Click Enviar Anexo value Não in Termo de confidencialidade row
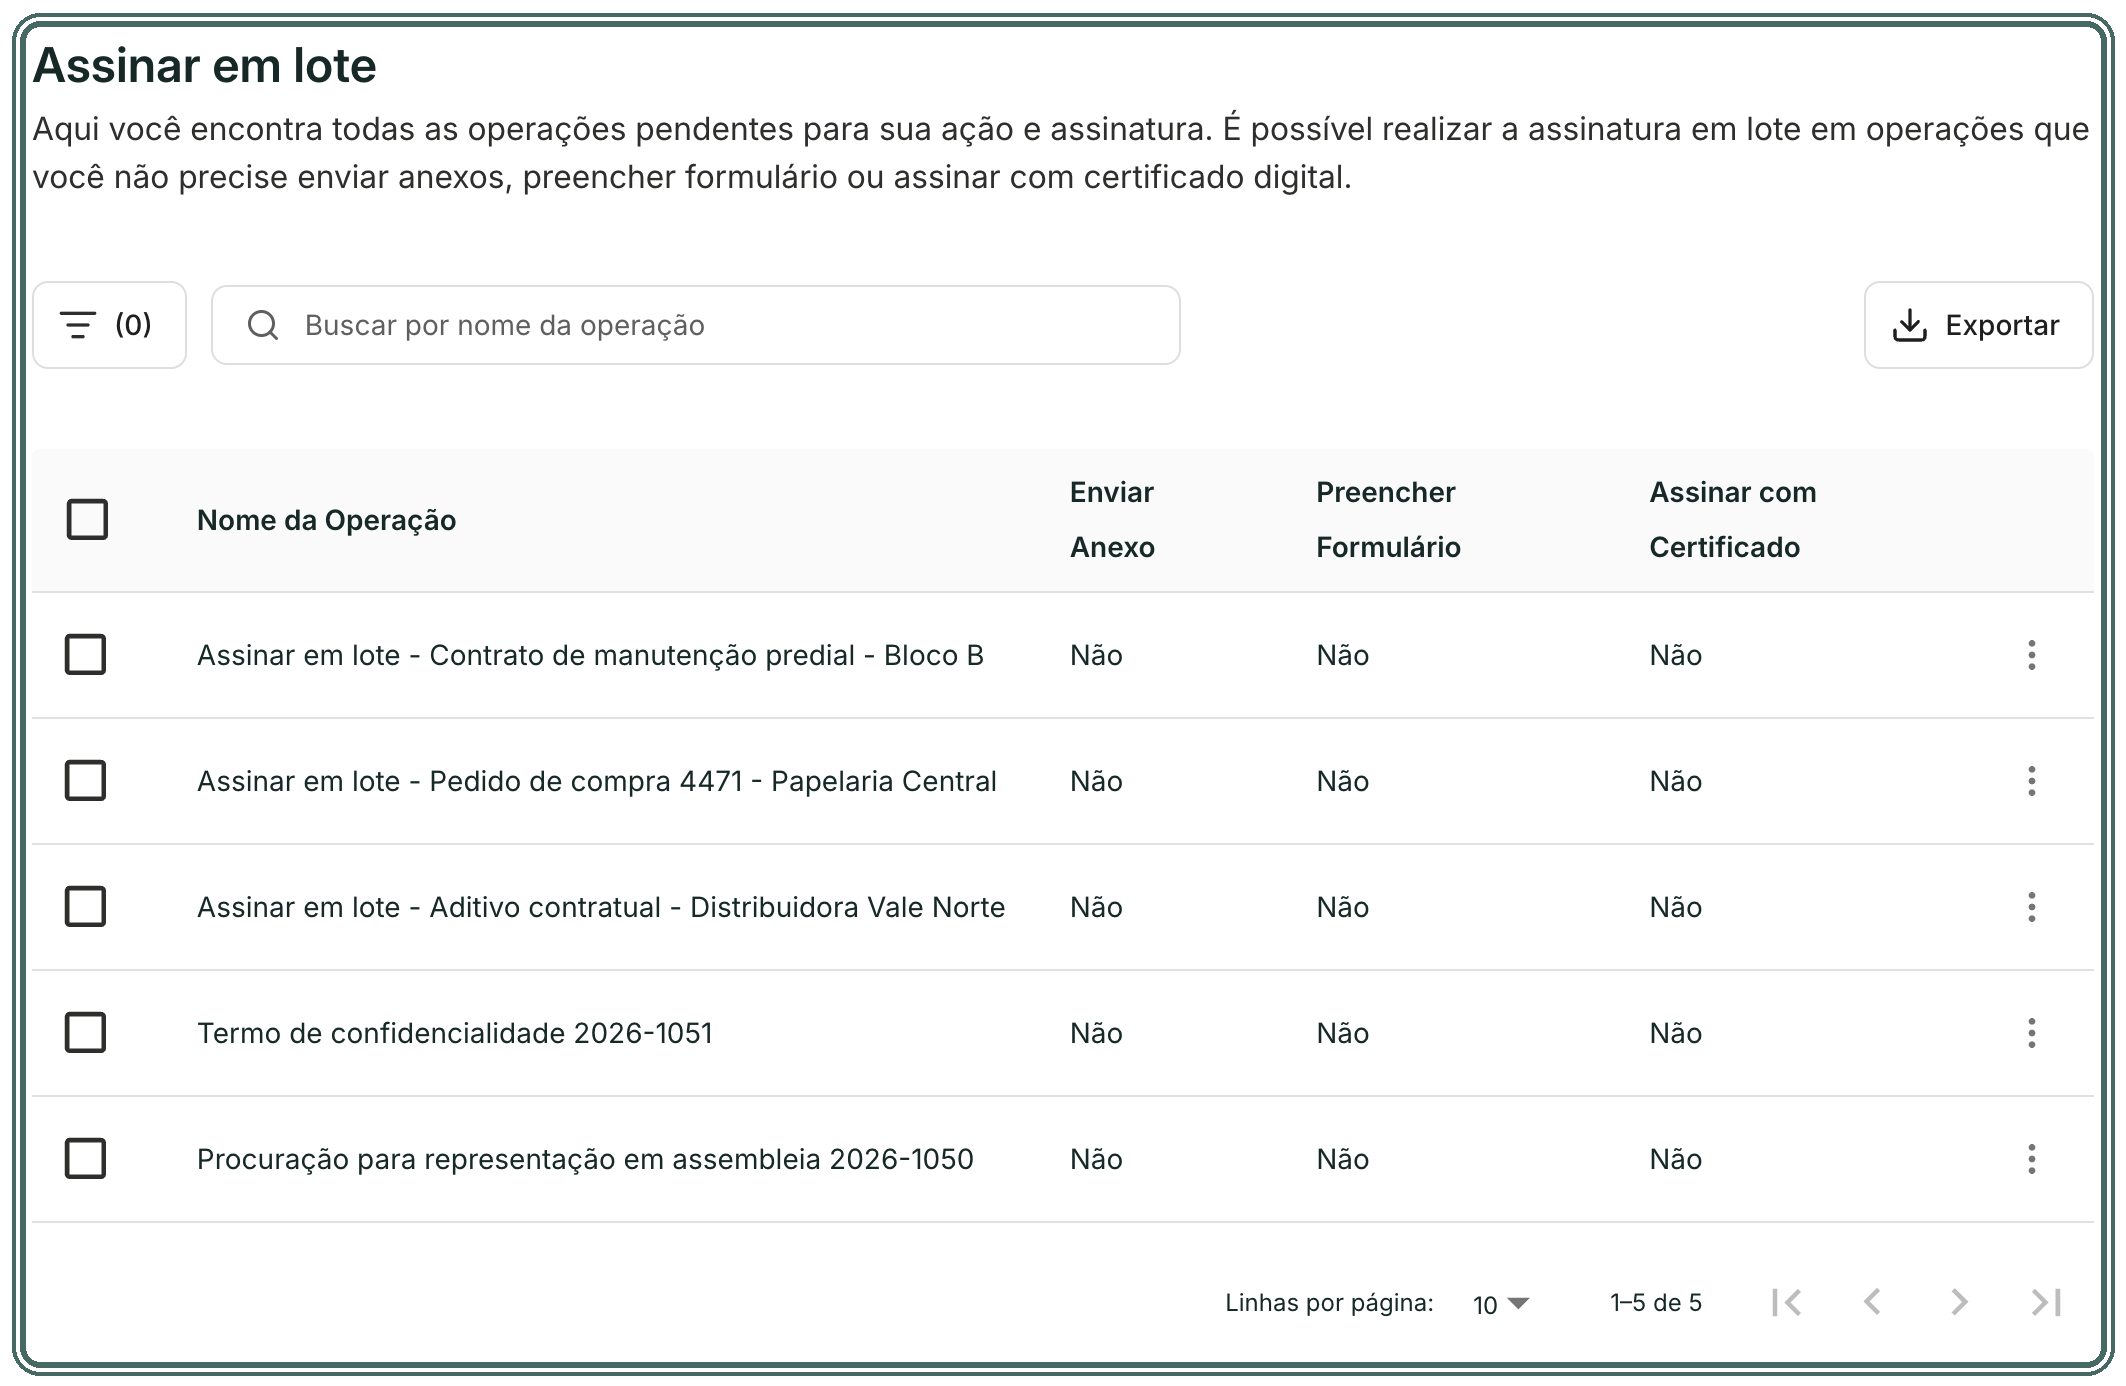This screenshot has width=2126, height=1386. (x=1096, y=1033)
